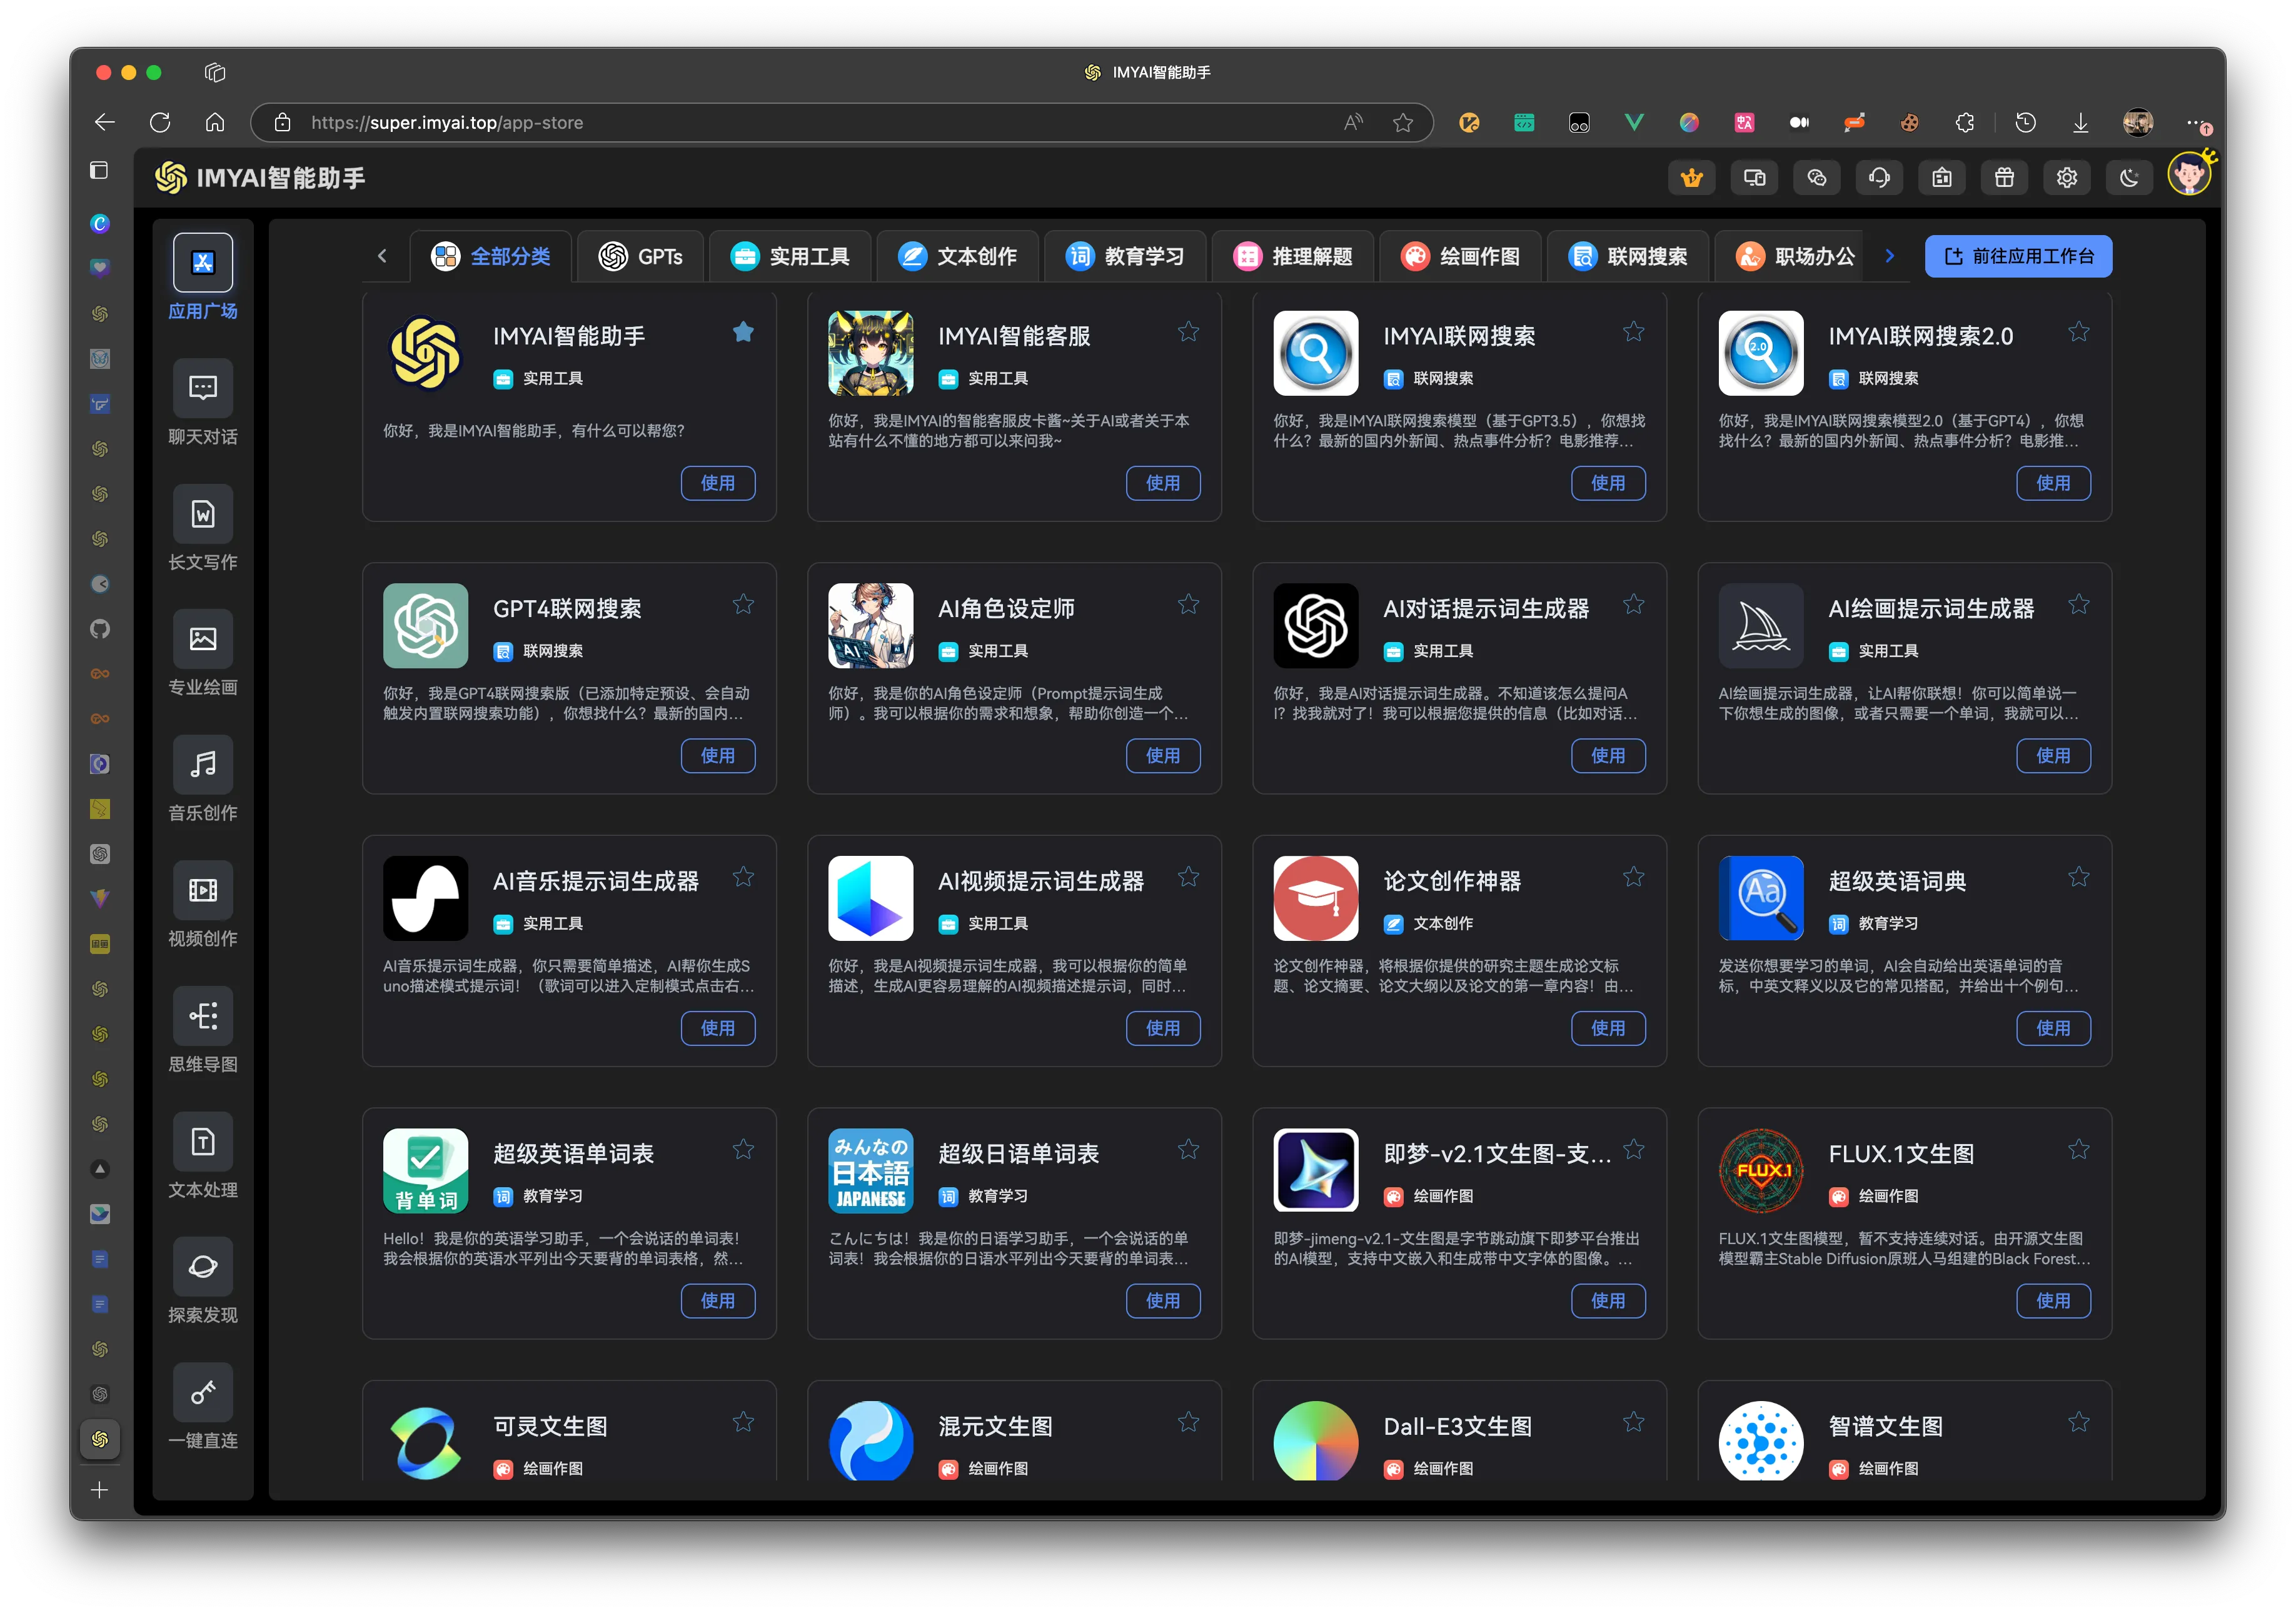Select GPTs category tab
The width and height of the screenshot is (2296, 1613).
(x=641, y=256)
